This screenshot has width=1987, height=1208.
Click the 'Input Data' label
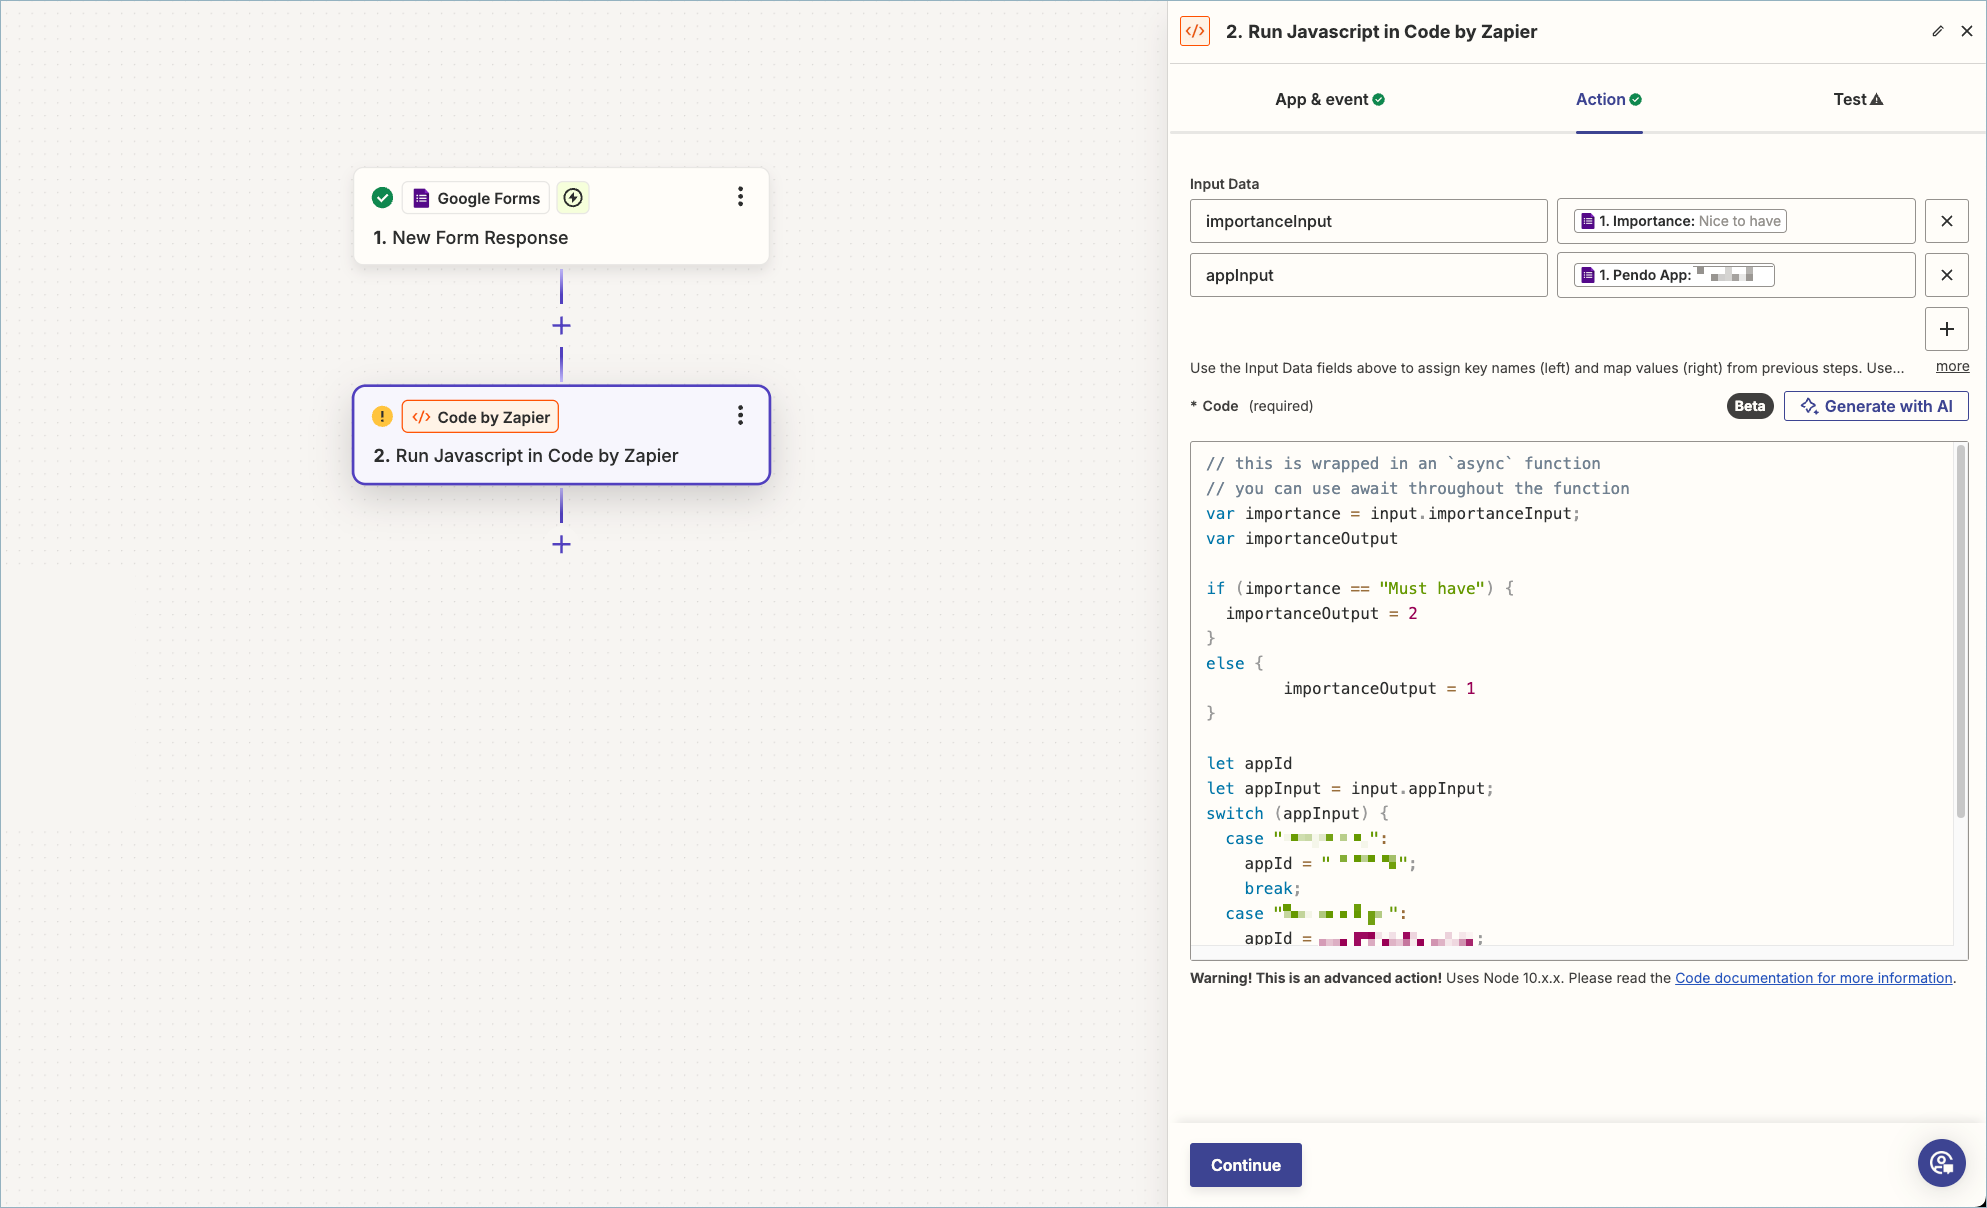[x=1224, y=184]
